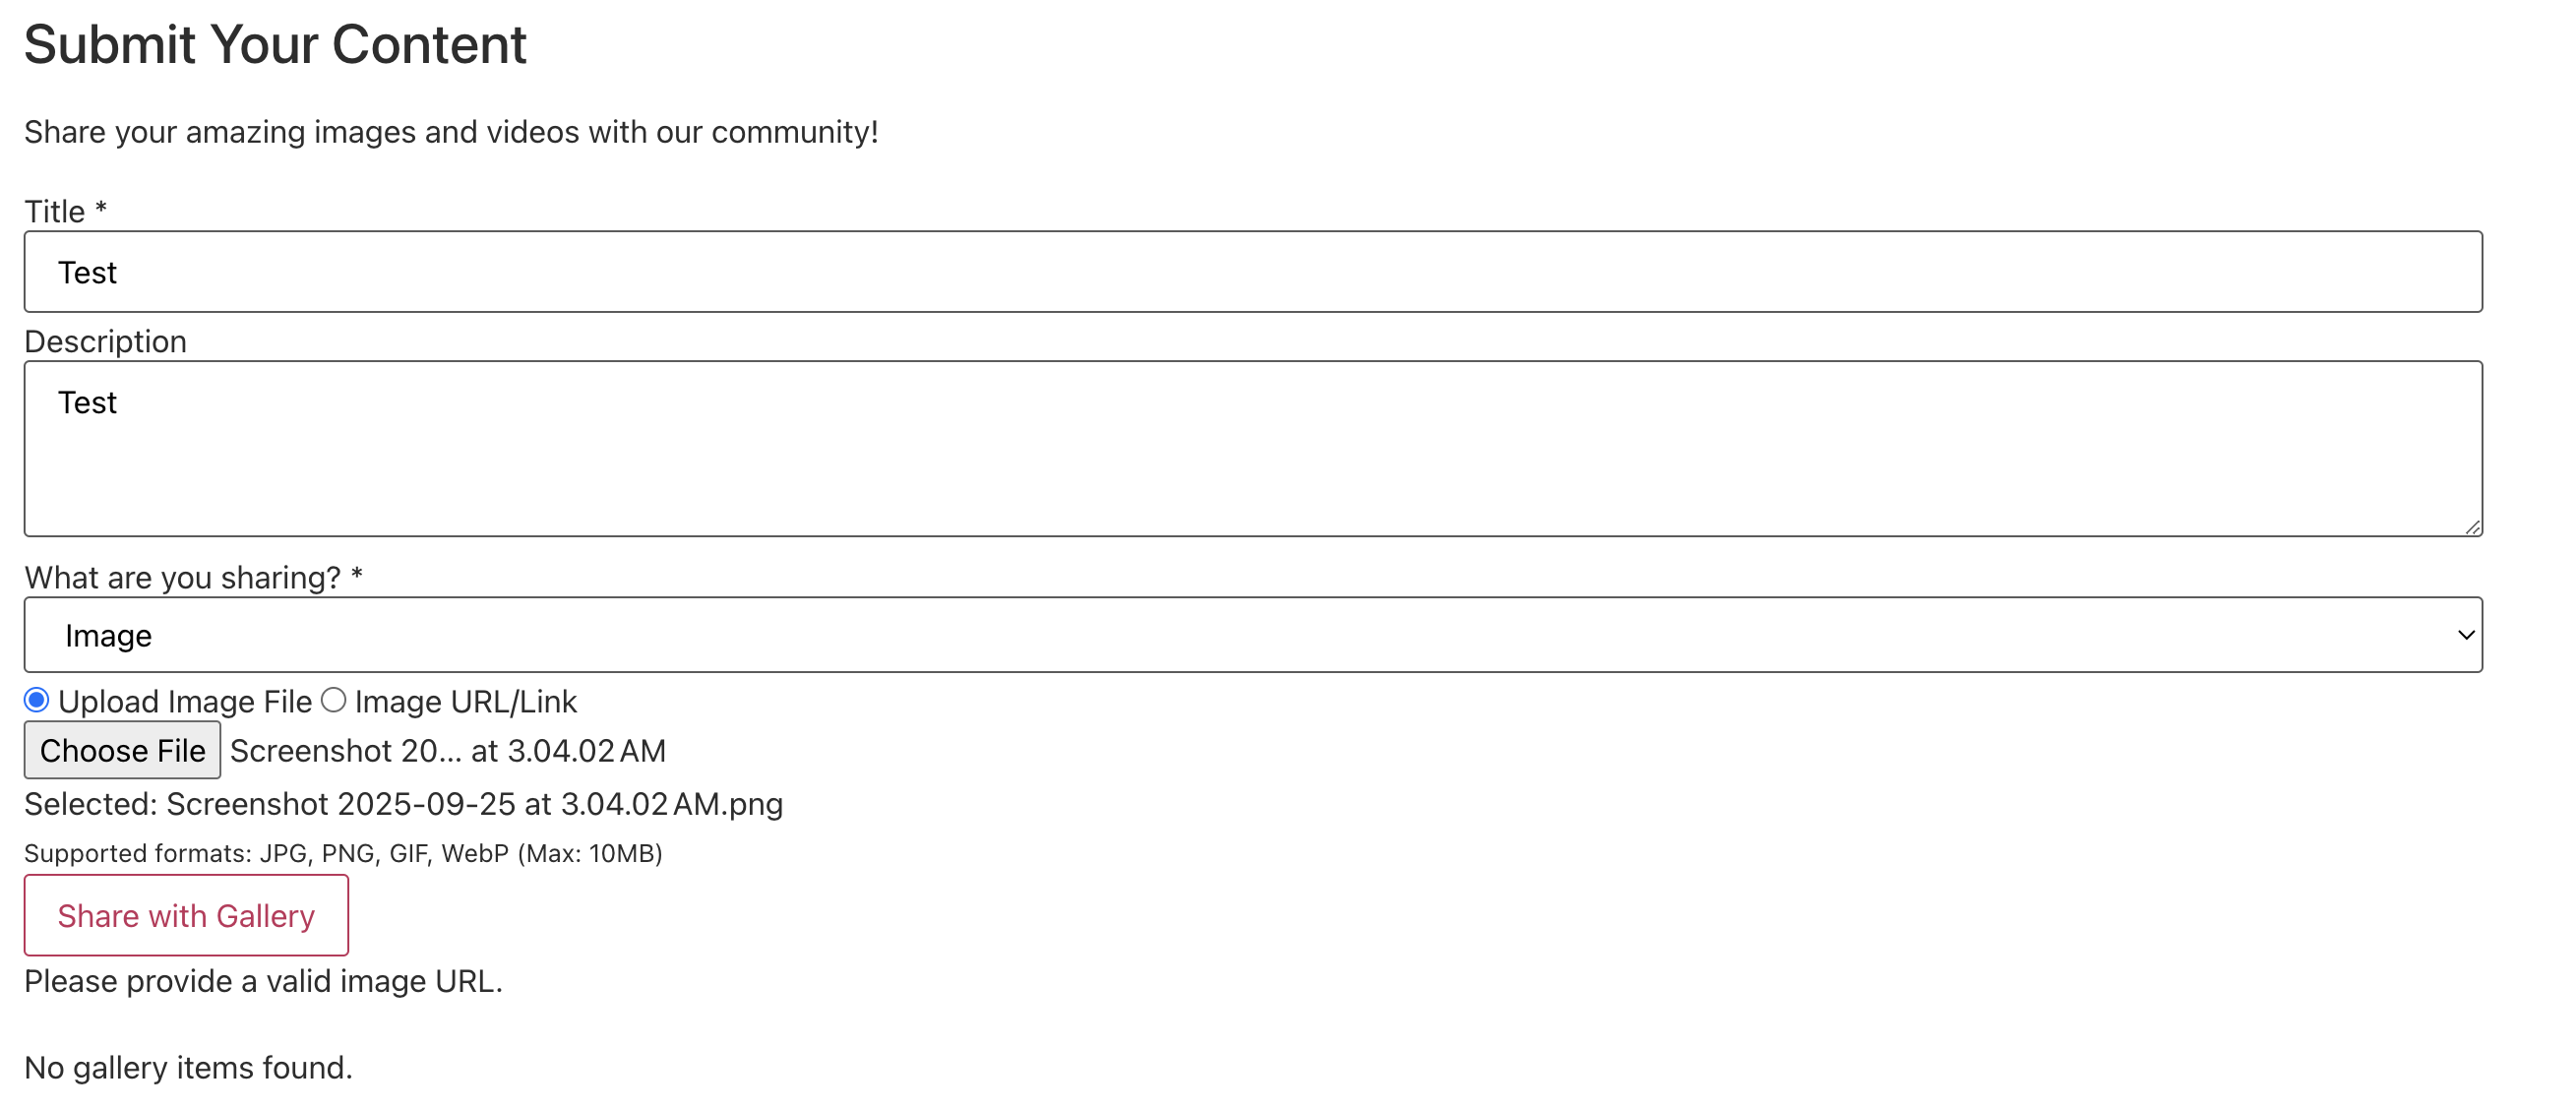
Task: Click the "Upload Image File" label text
Action: click(x=185, y=702)
